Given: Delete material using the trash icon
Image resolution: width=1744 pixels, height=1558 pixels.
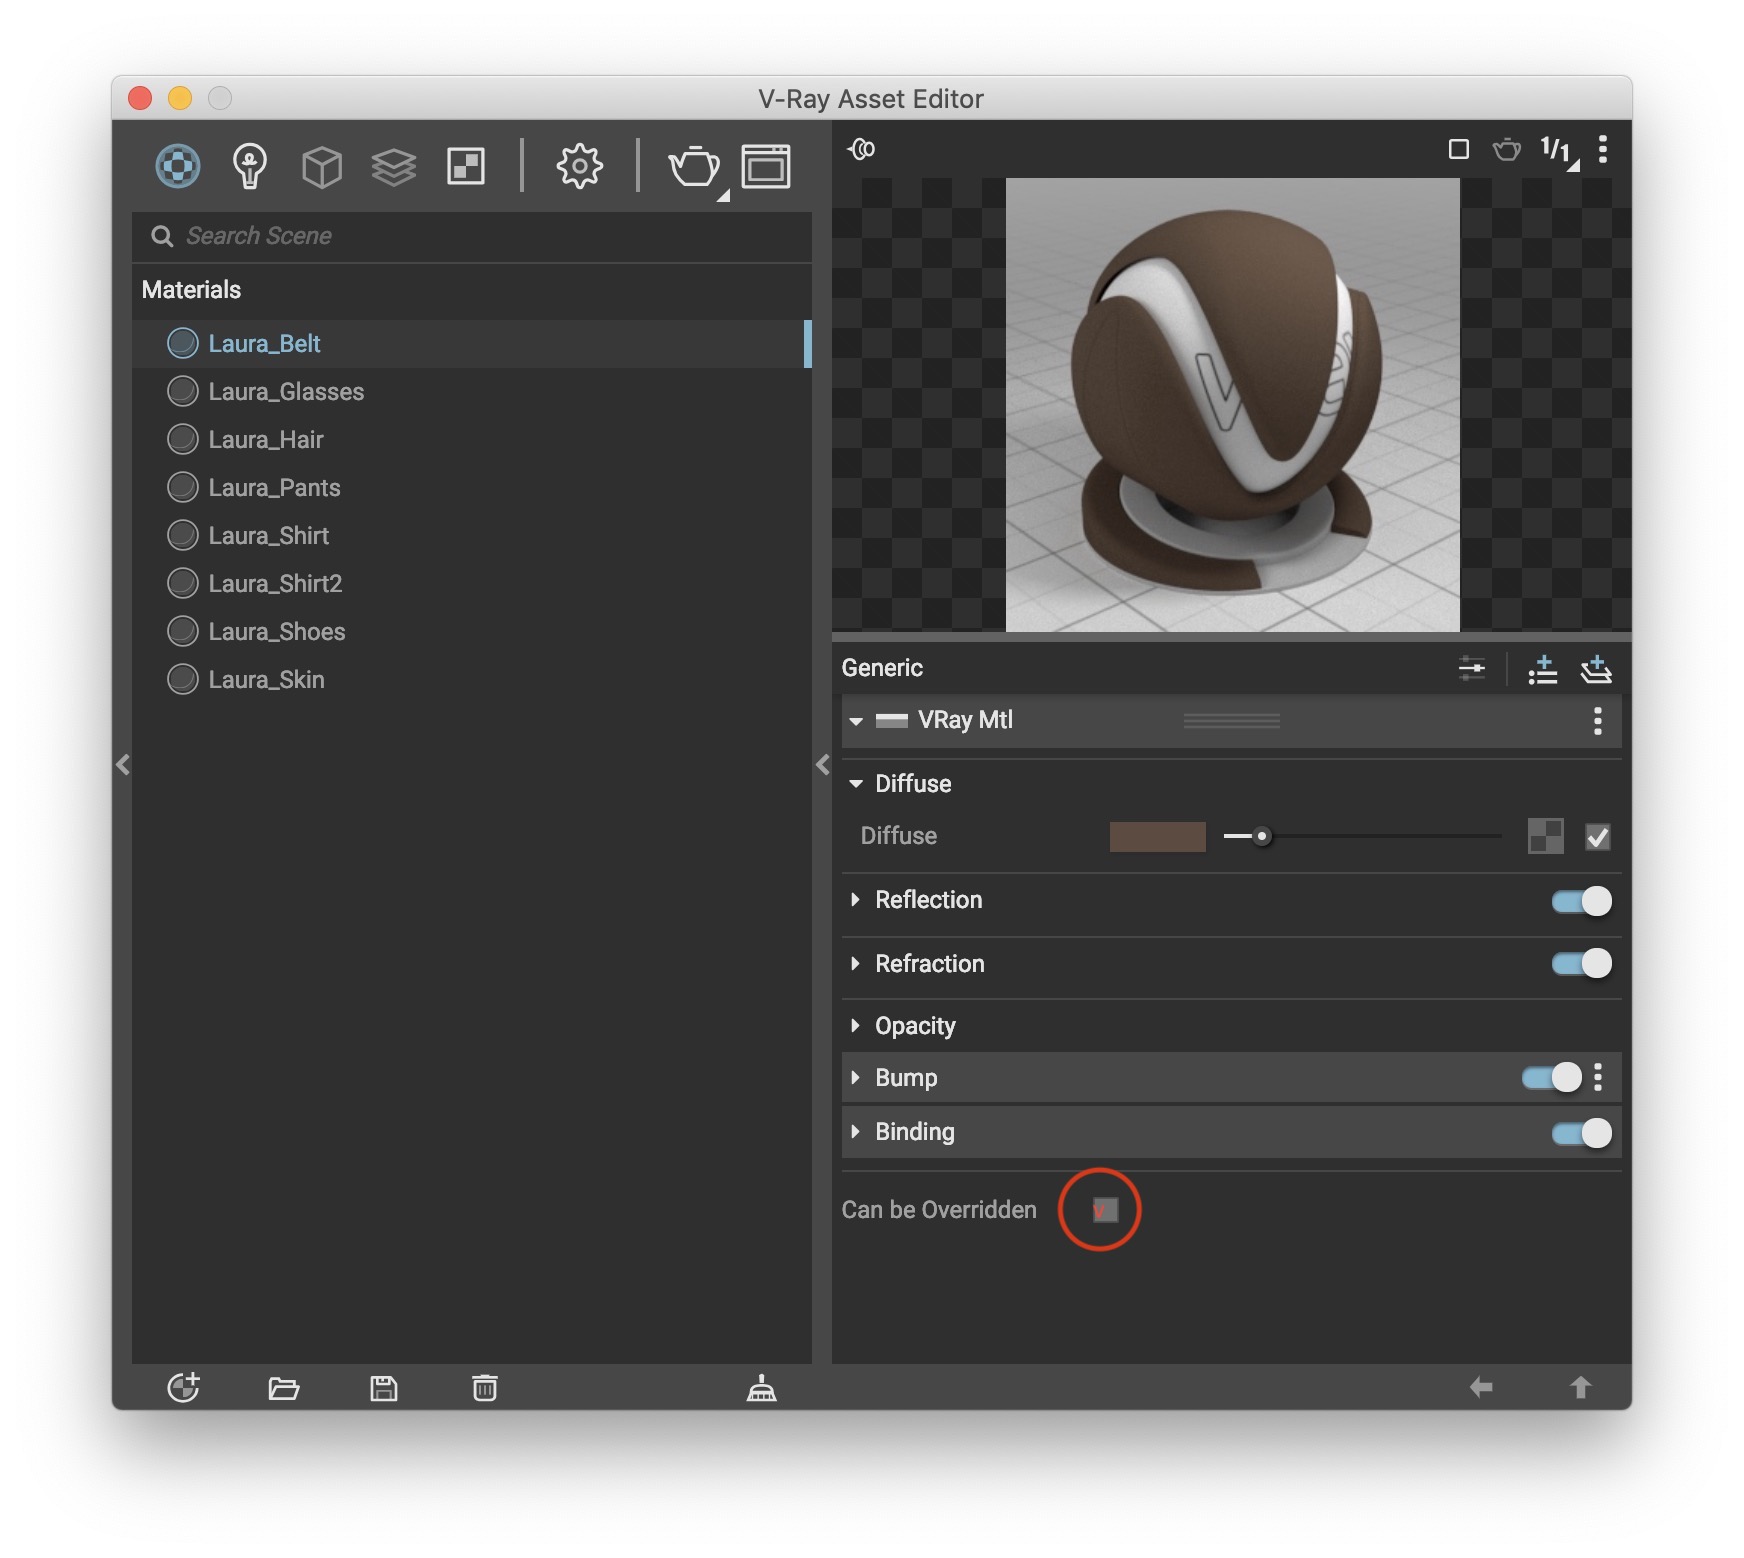Looking at the screenshot, I should (485, 1387).
